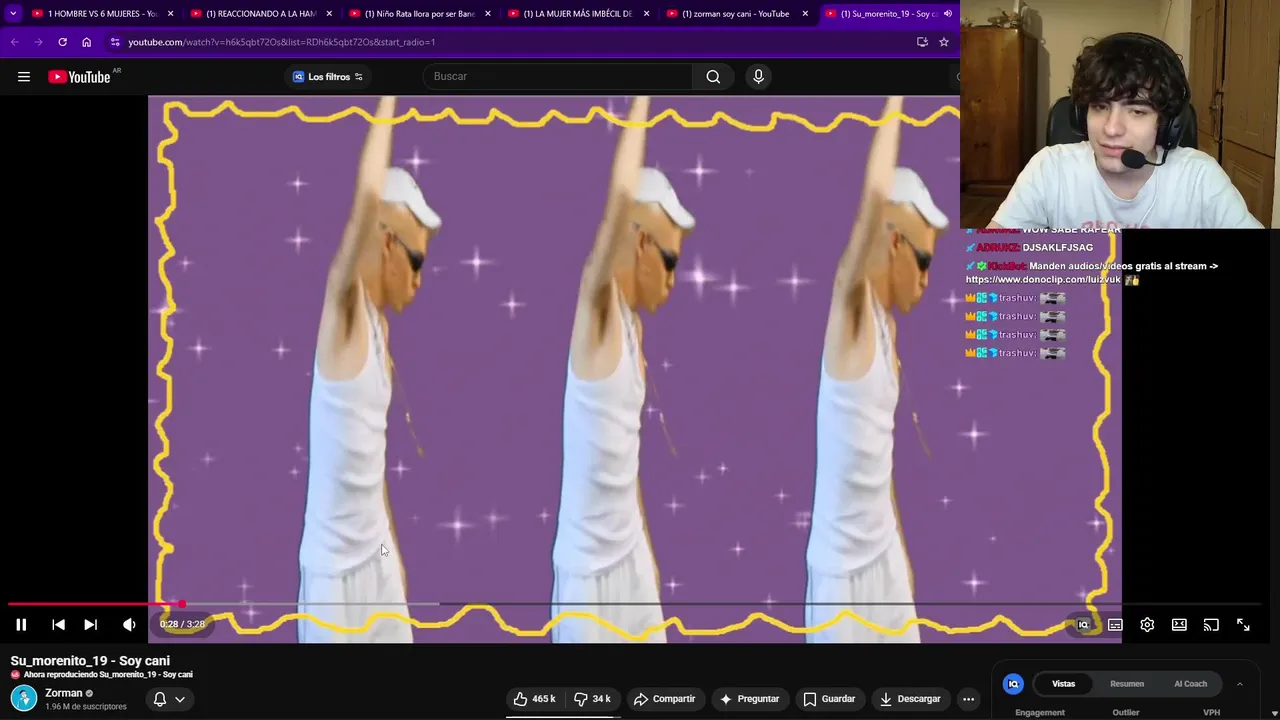Mute audio on Su_morenito_19 tab
Image resolution: width=1280 pixels, height=720 pixels.
pos(947,13)
